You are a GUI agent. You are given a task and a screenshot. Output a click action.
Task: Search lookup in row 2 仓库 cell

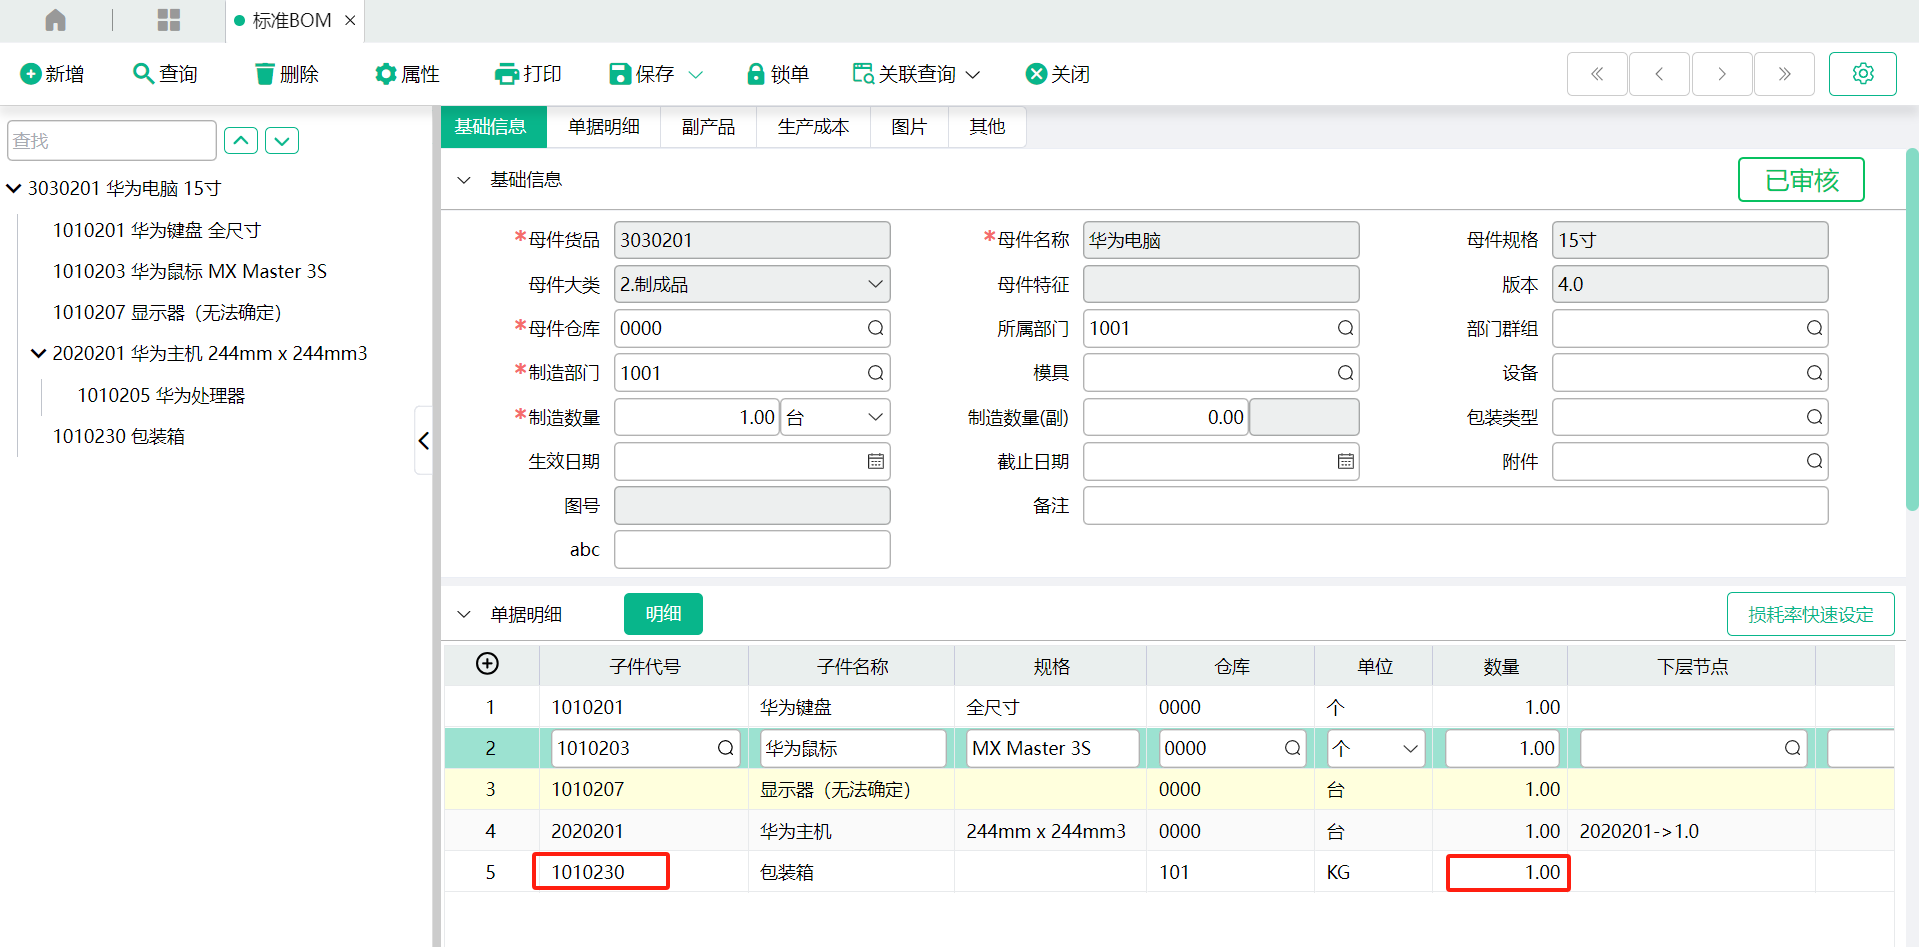[1292, 748]
